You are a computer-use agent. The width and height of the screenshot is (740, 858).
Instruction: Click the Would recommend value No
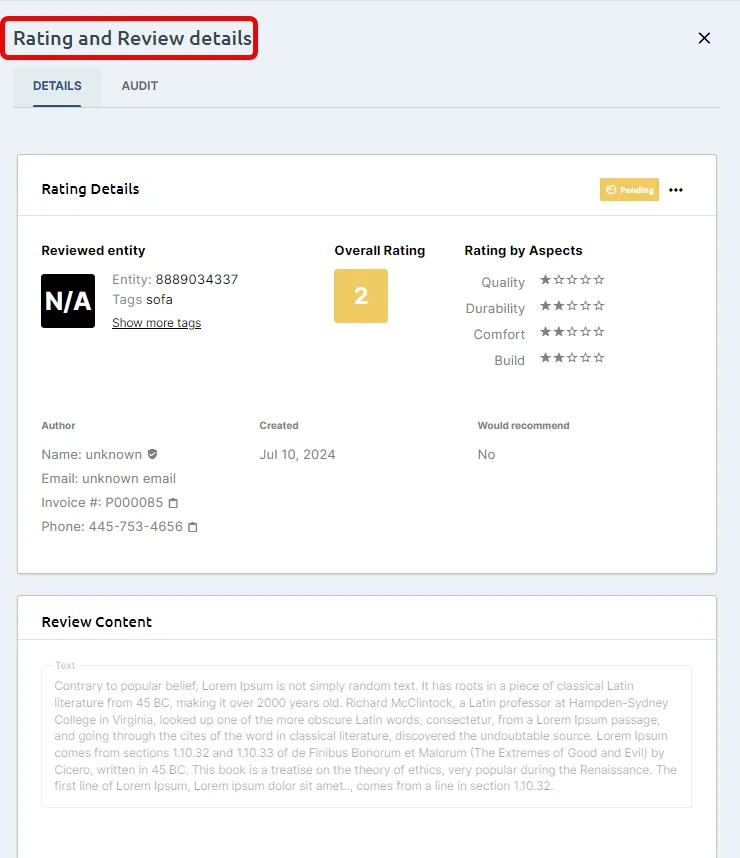pos(486,455)
